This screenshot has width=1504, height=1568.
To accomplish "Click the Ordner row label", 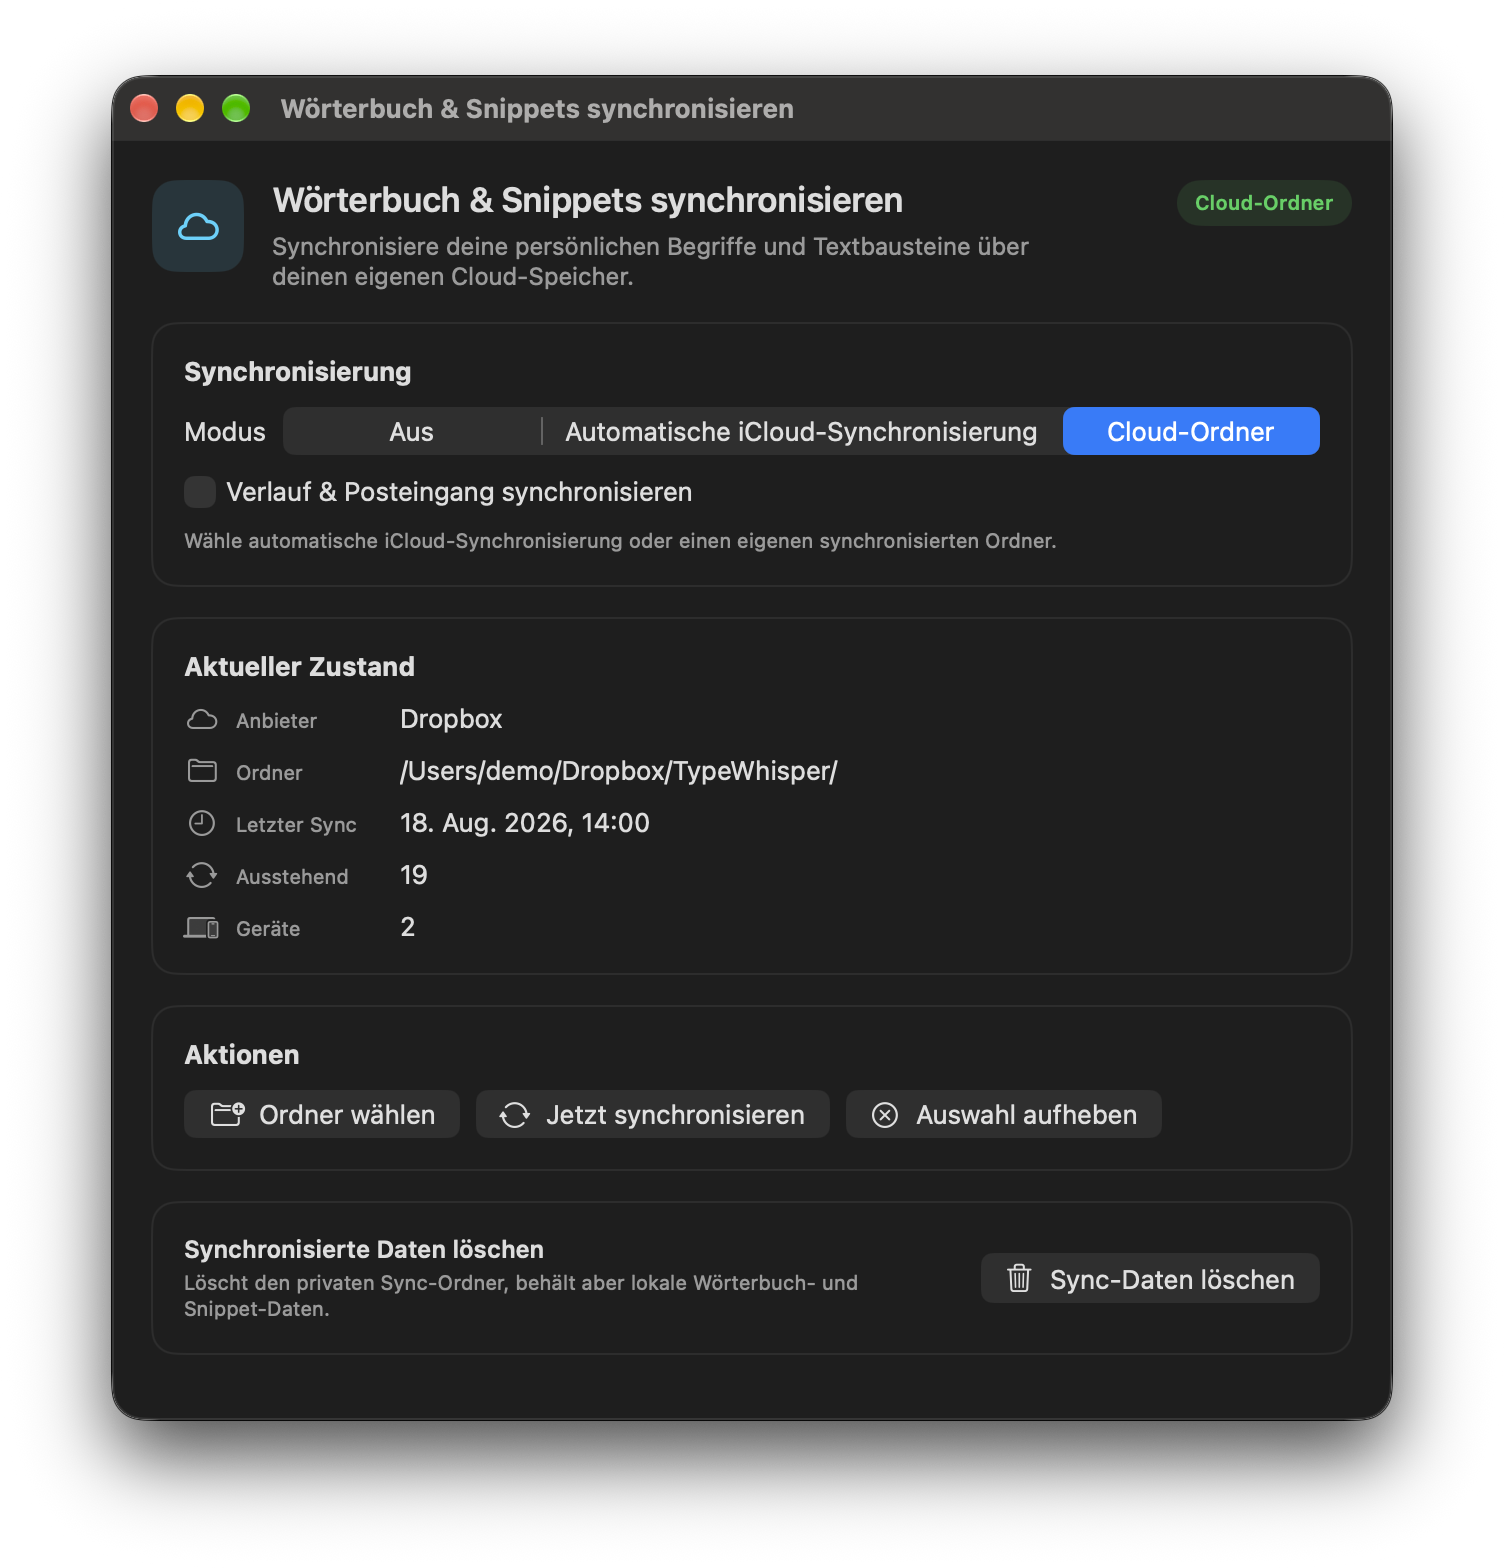I will click(269, 773).
